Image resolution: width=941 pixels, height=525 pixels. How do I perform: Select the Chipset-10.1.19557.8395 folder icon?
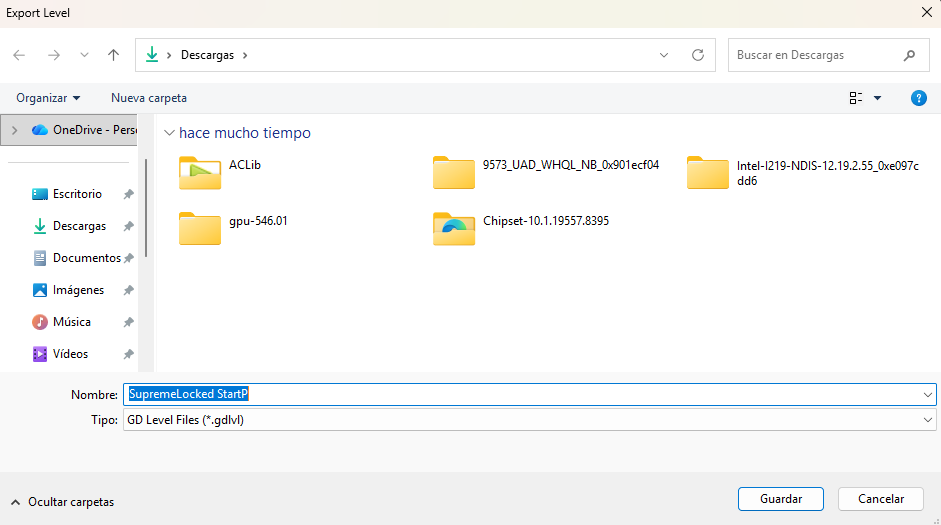pos(454,229)
